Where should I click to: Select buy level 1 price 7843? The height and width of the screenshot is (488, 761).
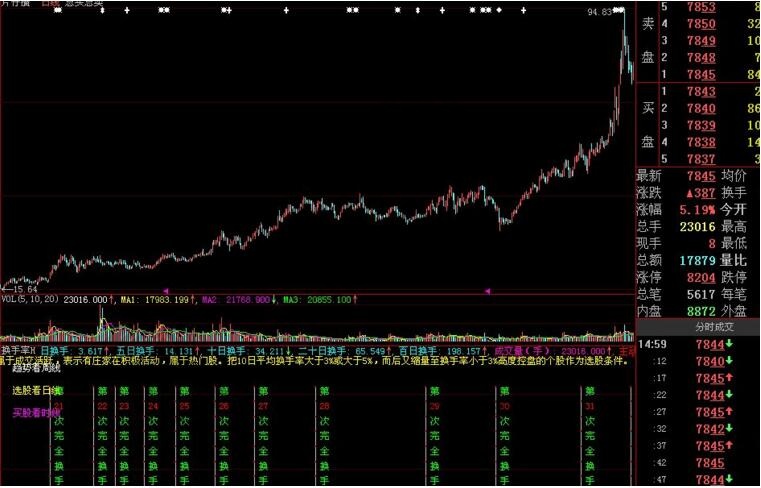pyautogui.click(x=700, y=91)
